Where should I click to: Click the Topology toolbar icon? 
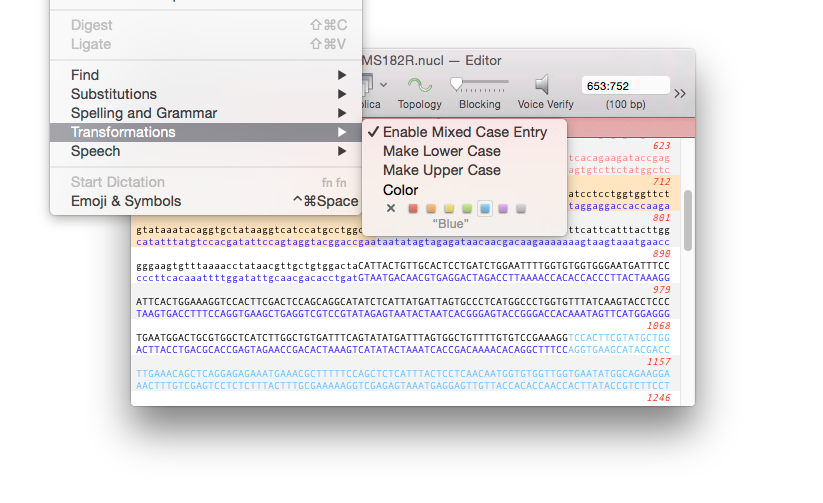tap(420, 85)
